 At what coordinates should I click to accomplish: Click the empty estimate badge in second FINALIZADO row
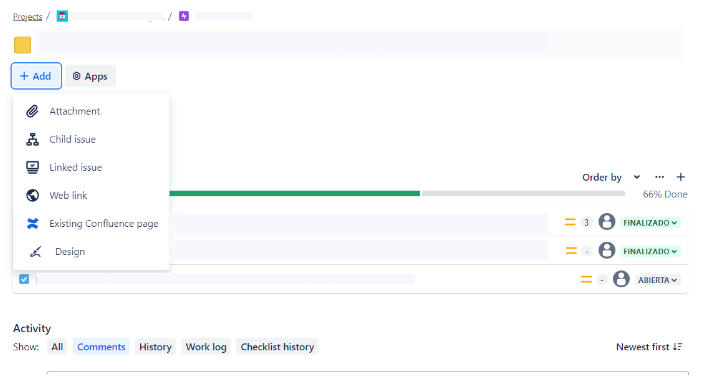tap(587, 251)
